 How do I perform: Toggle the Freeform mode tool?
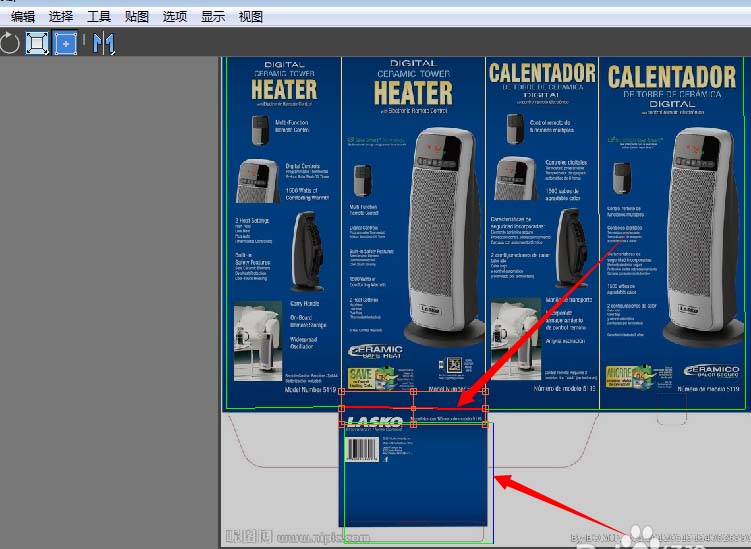coord(65,44)
